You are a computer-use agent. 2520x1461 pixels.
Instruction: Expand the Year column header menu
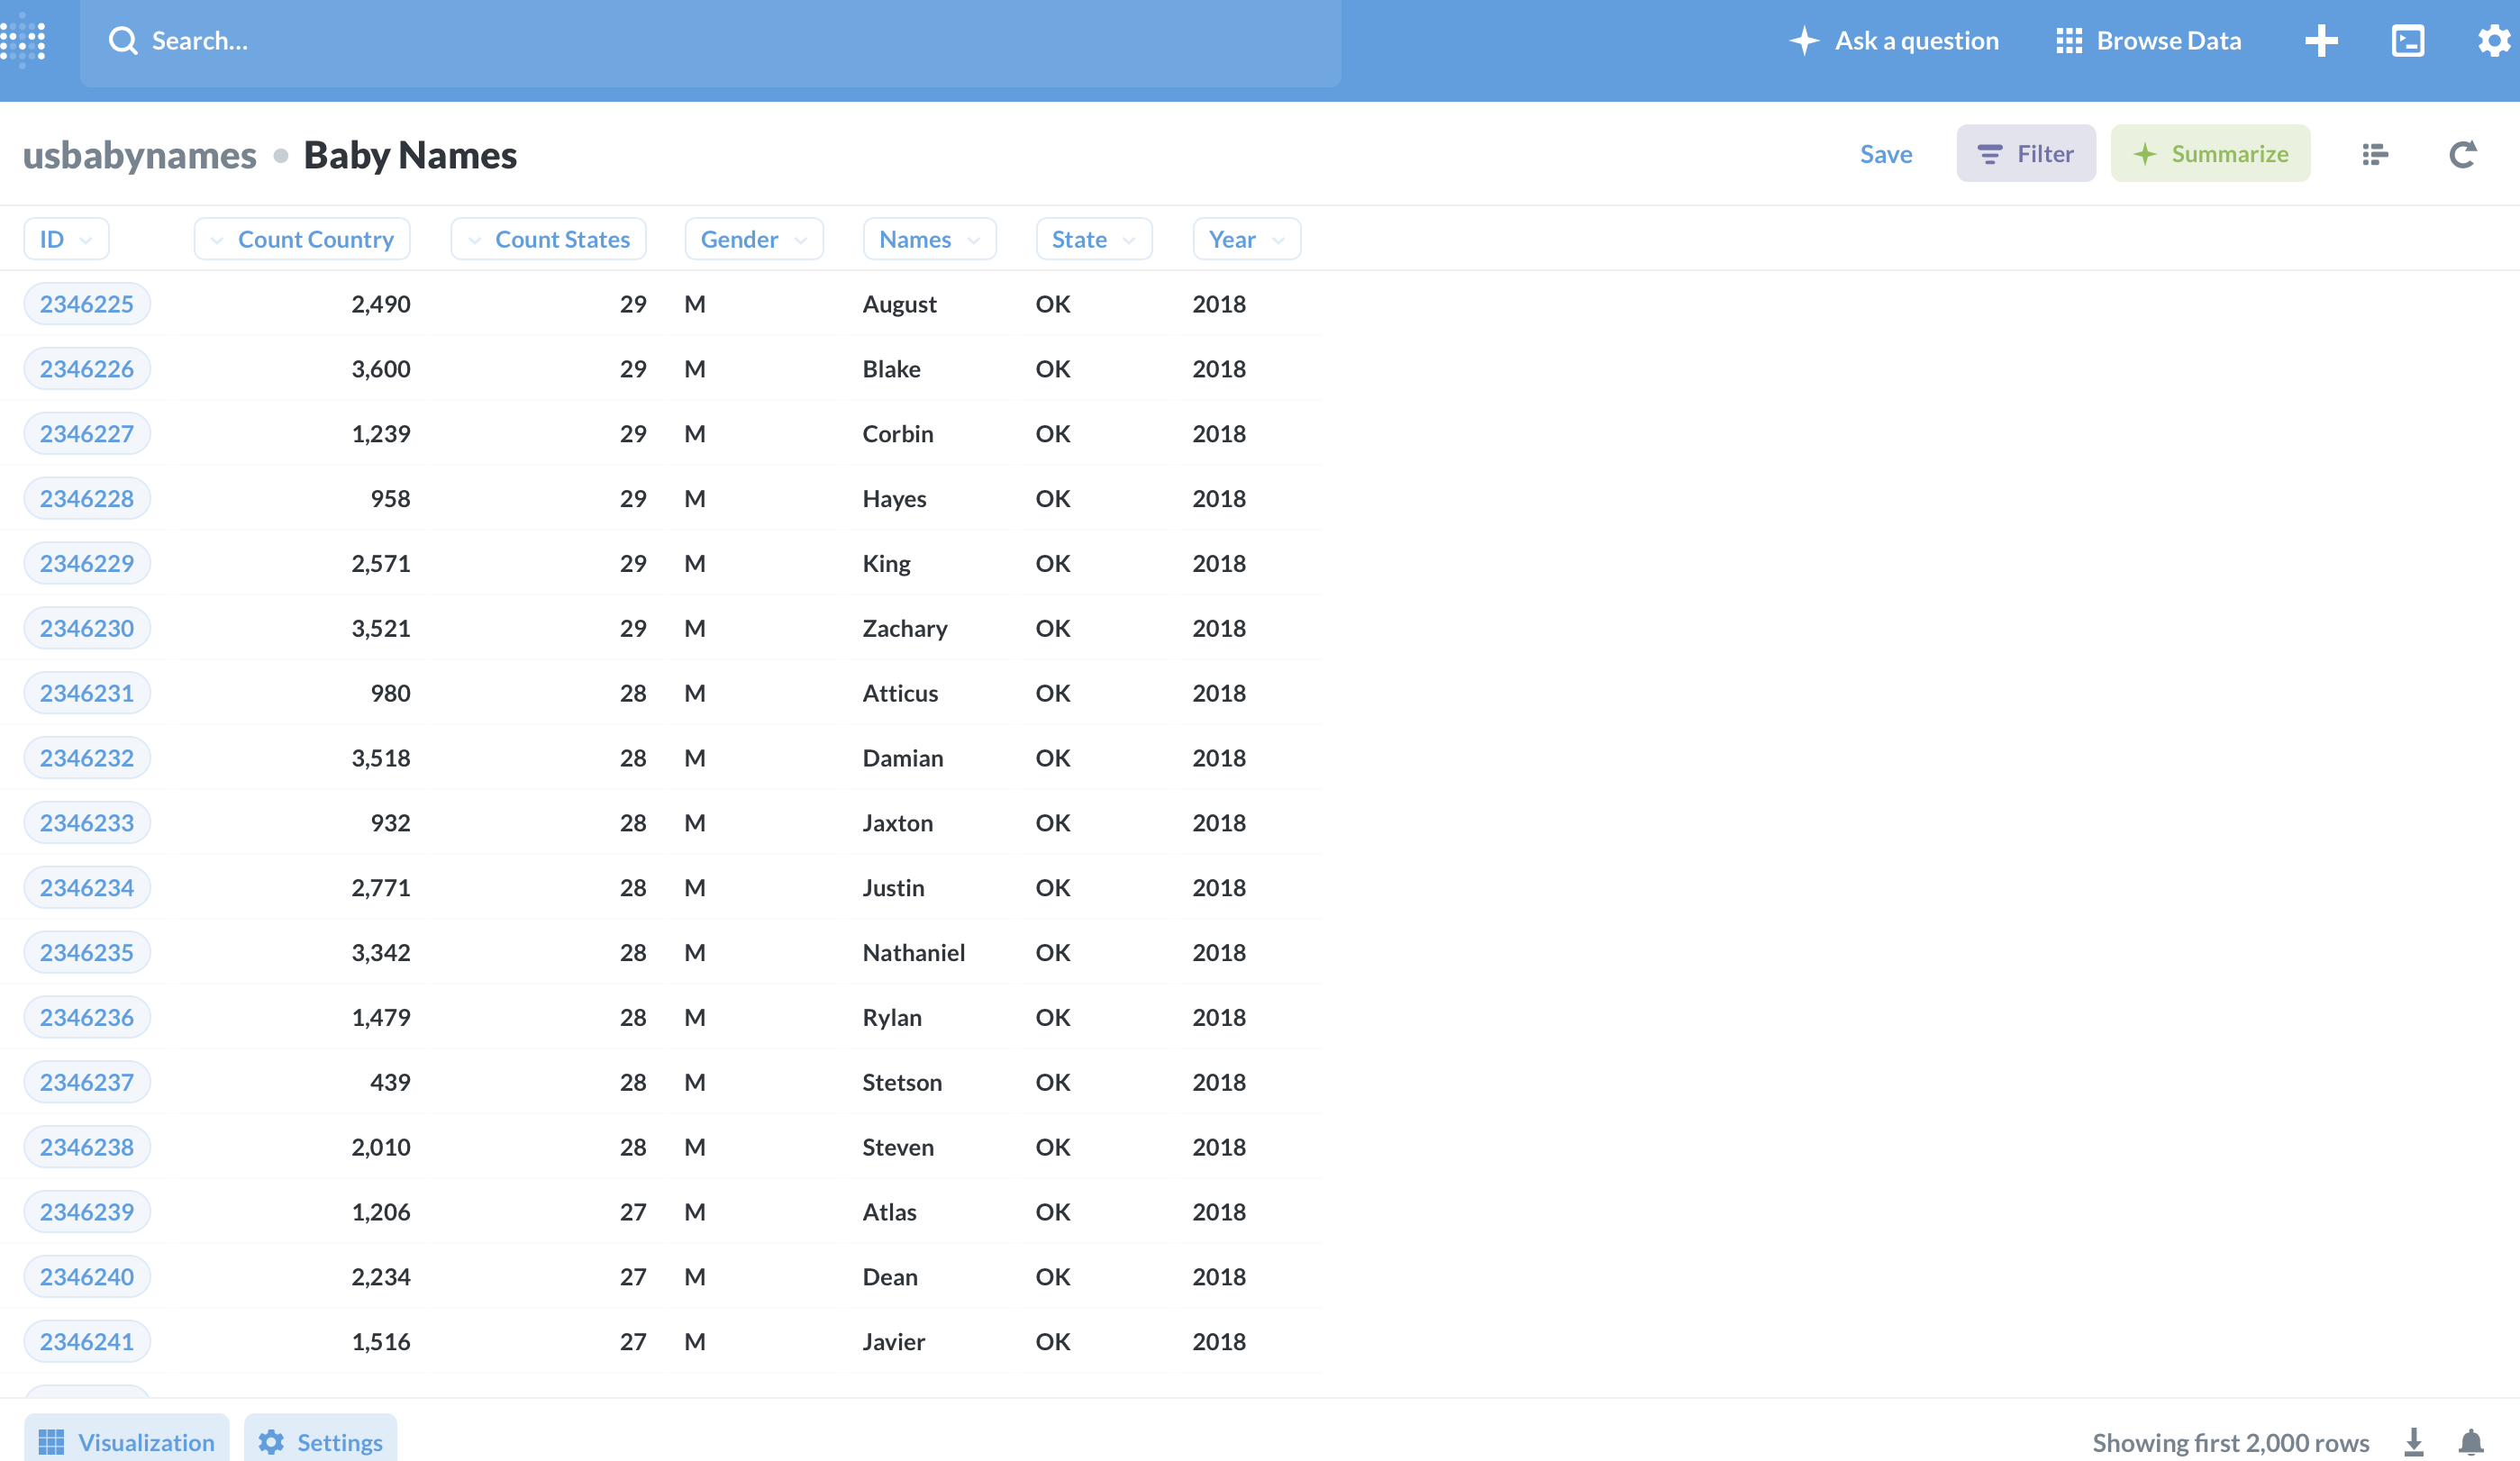pyautogui.click(x=1246, y=239)
